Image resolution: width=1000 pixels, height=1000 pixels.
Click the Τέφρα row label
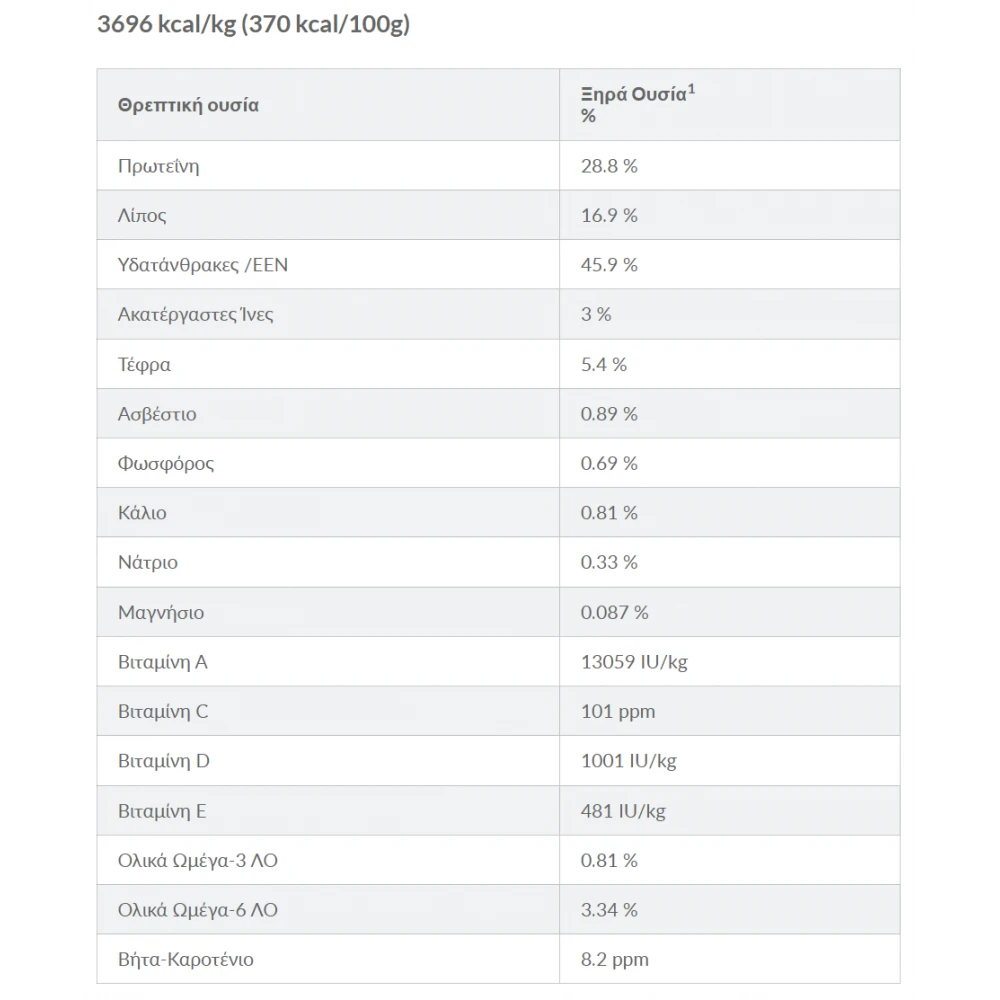(x=144, y=364)
